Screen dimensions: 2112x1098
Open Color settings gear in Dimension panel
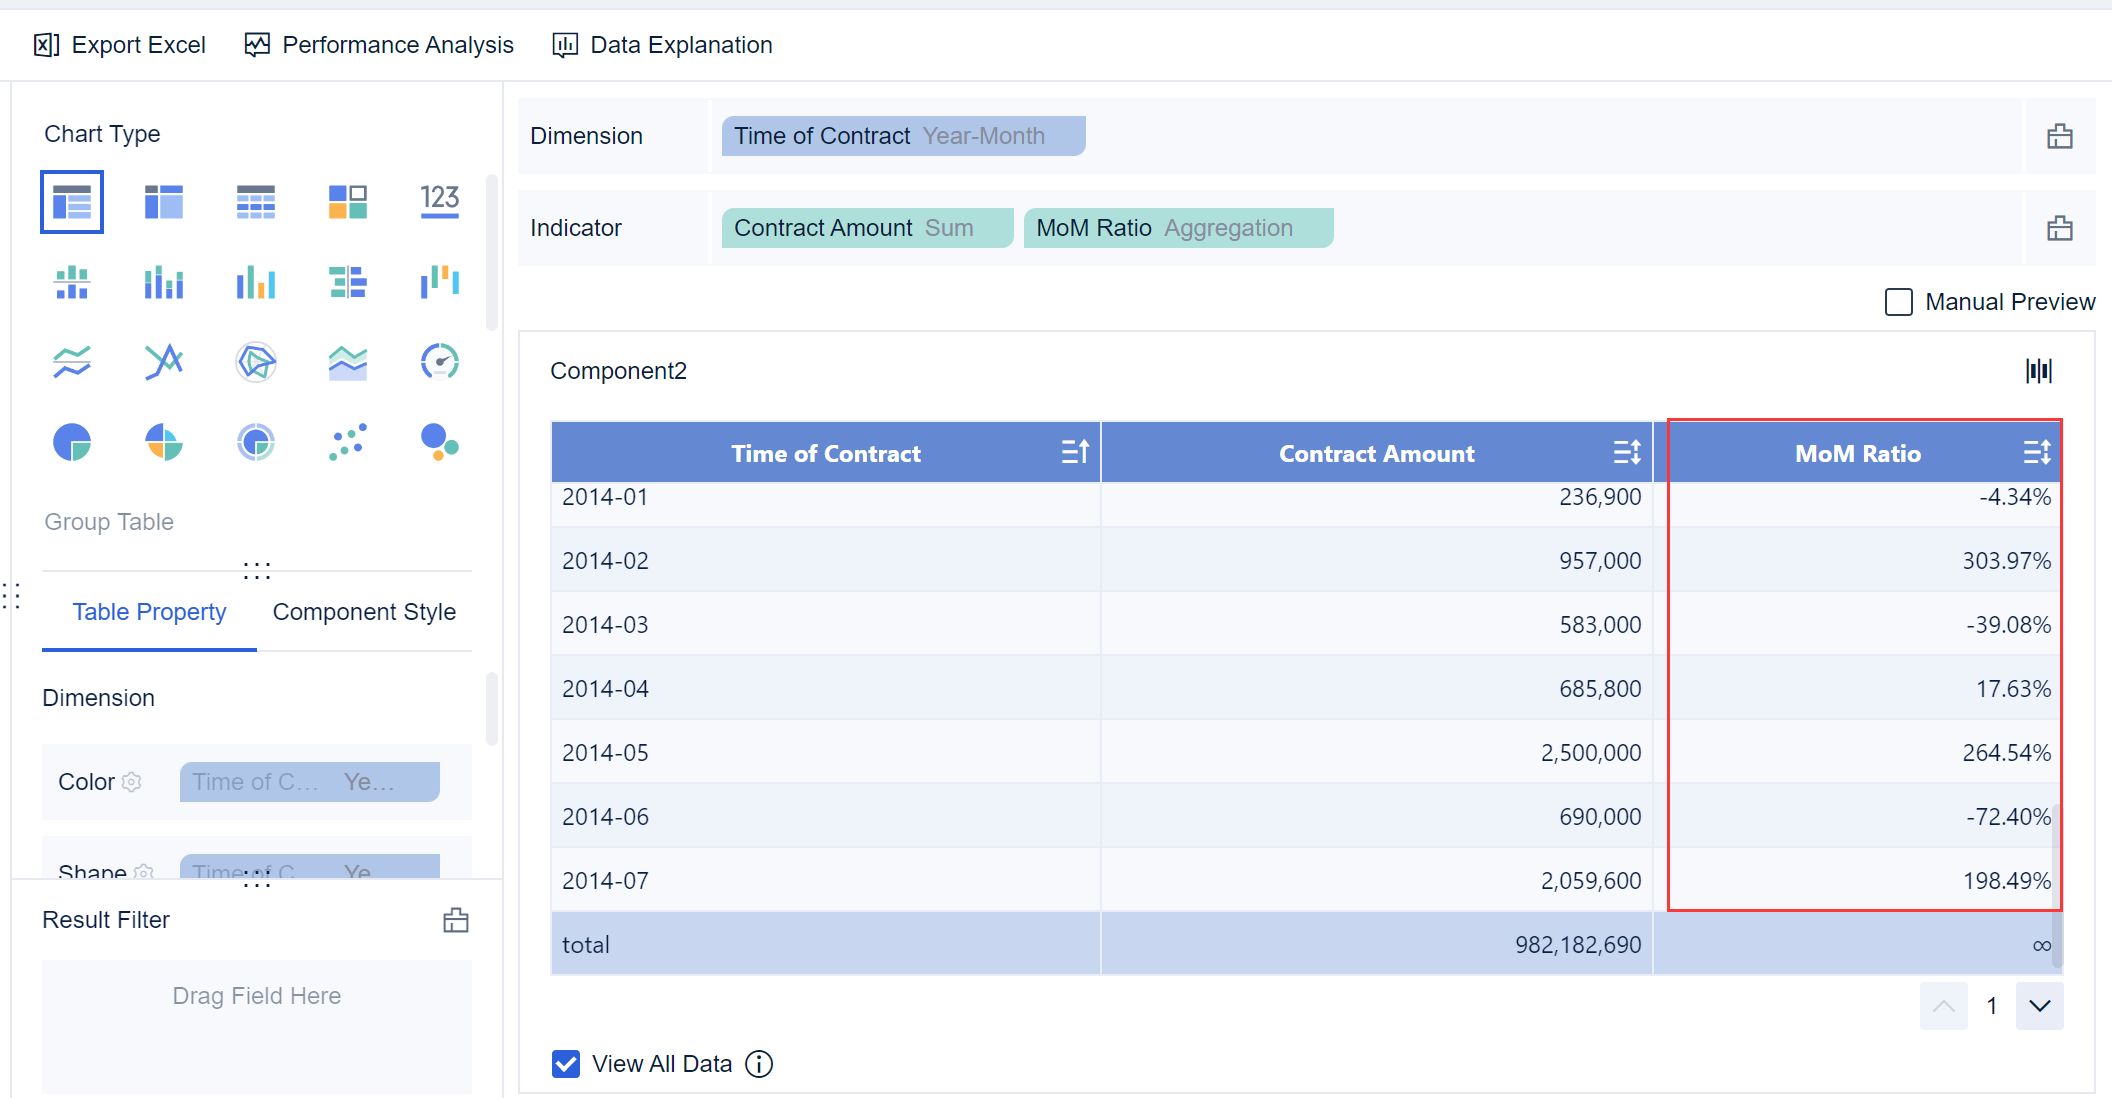coord(131,782)
